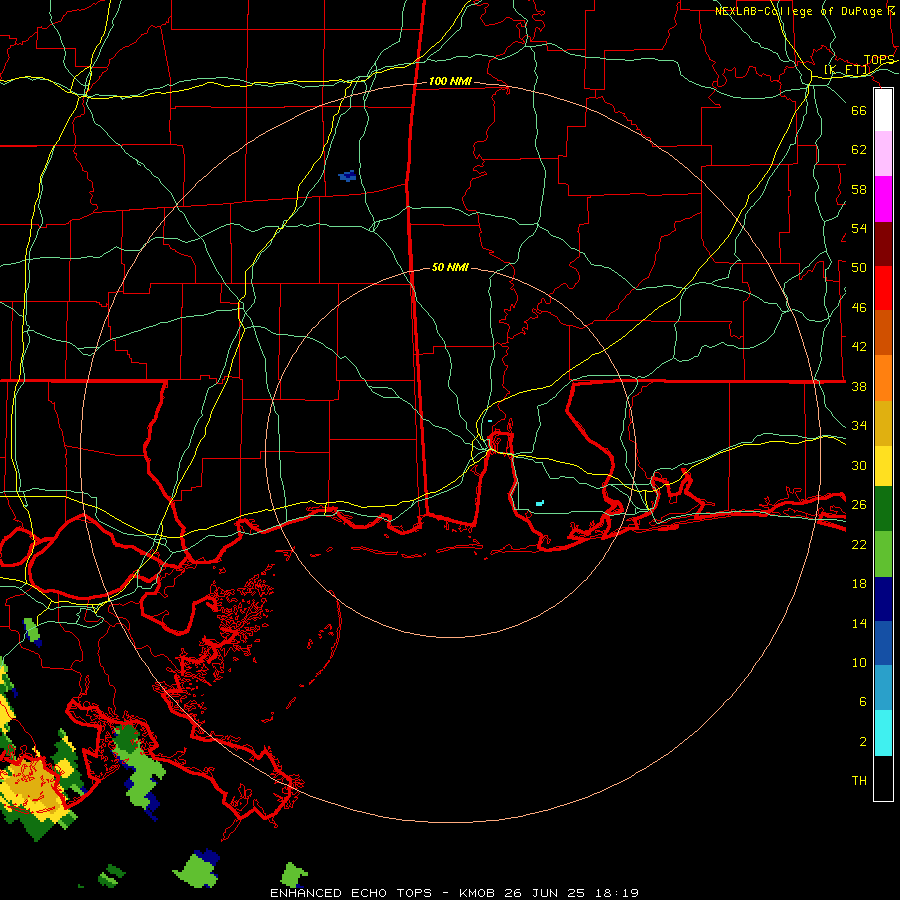
Task: Click the 26 JUN 25 date text
Action: point(545,893)
